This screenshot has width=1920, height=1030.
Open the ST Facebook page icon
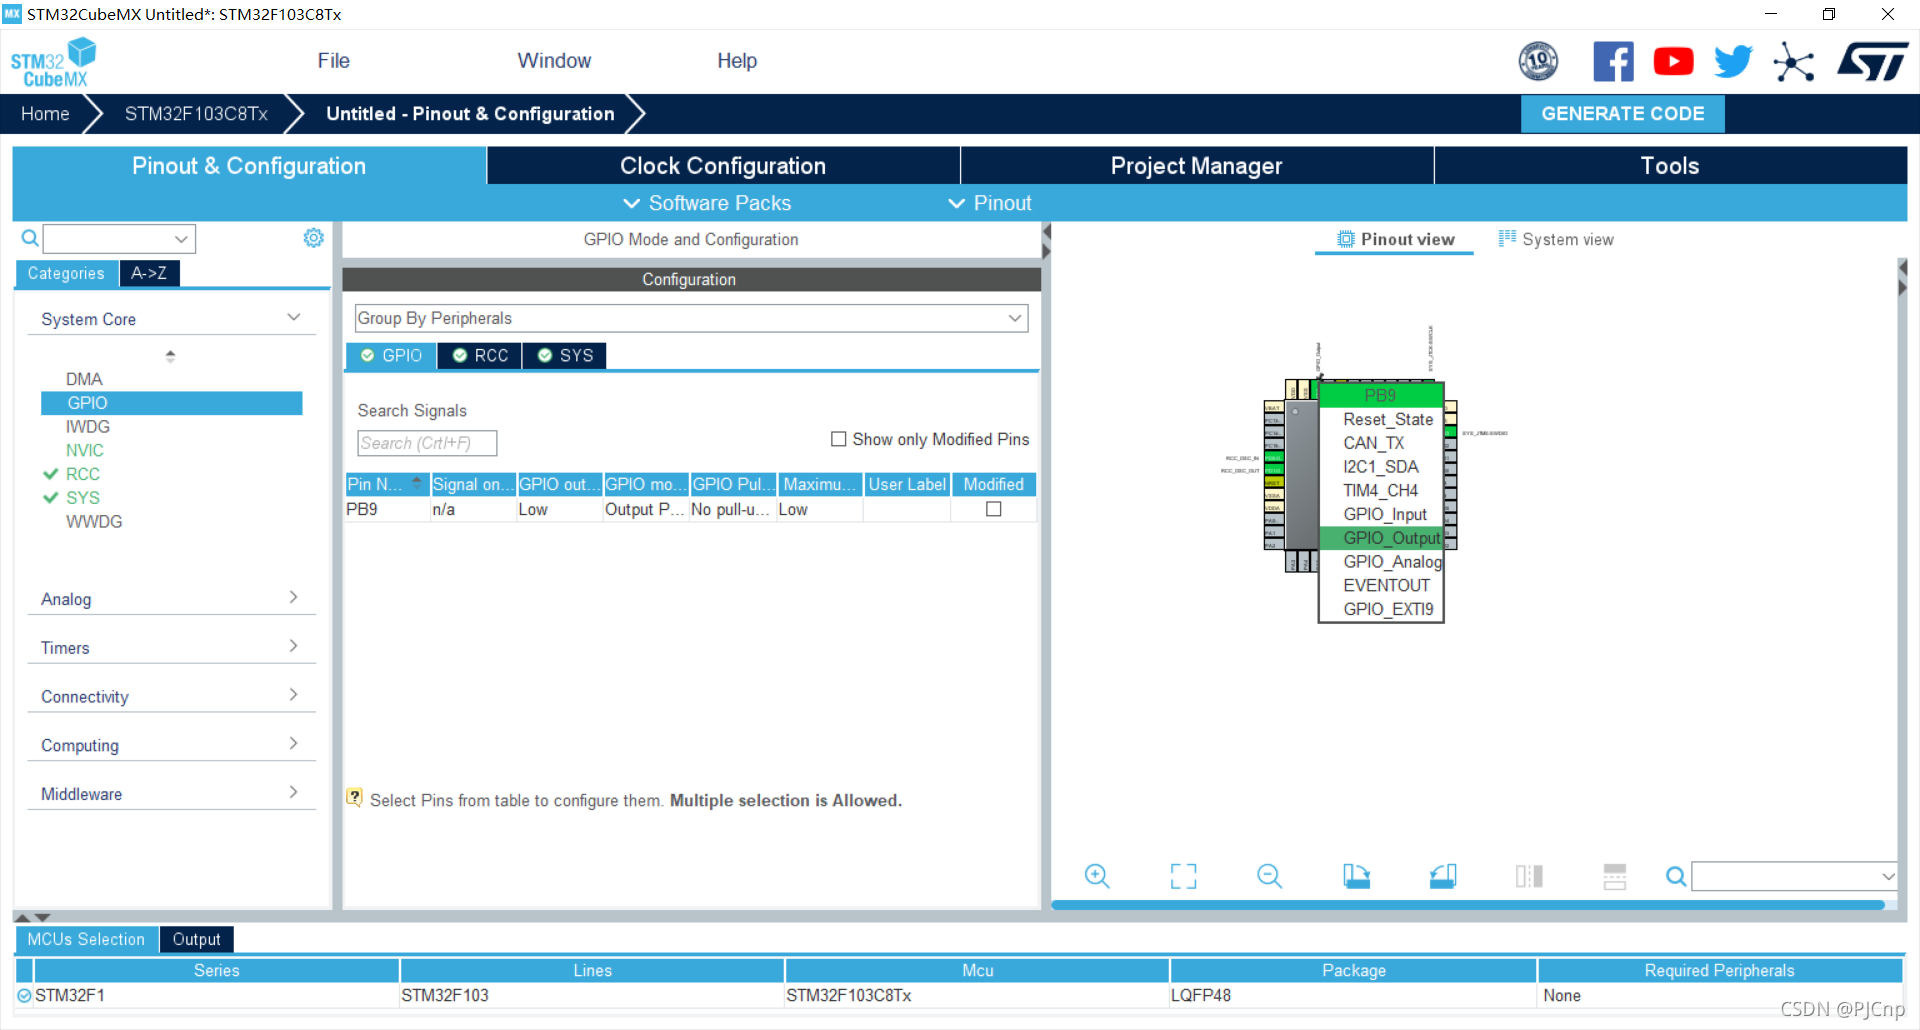pos(1613,62)
